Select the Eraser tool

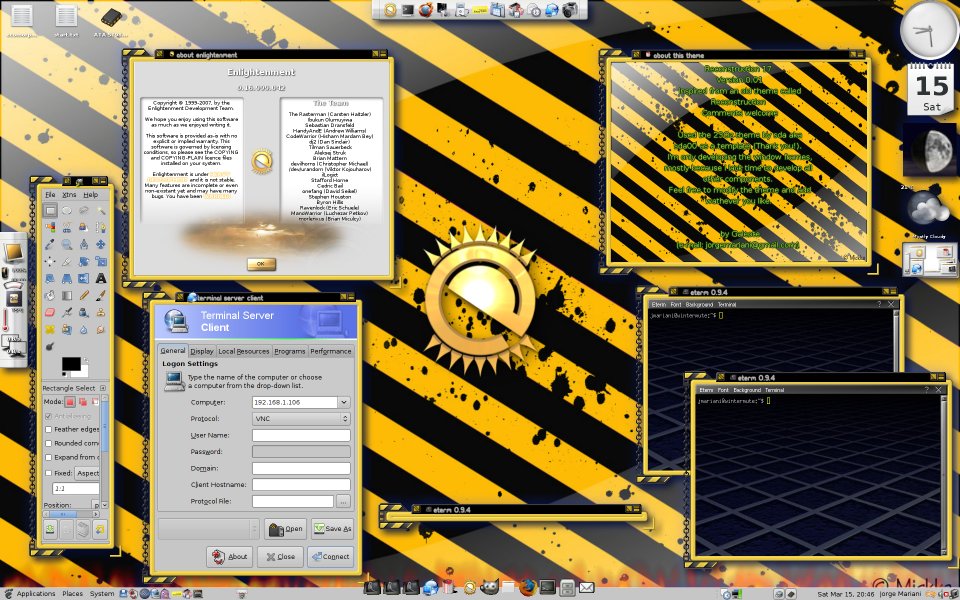click(50, 312)
